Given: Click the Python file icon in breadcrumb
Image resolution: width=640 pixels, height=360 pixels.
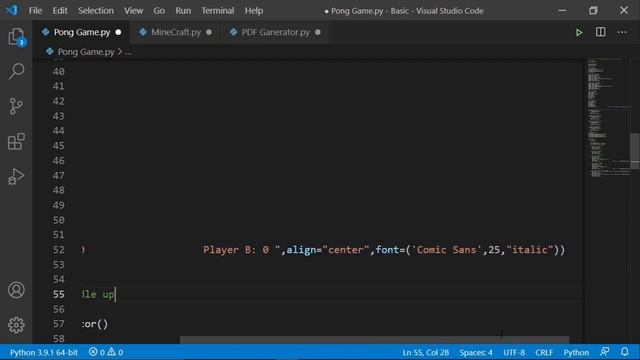Looking at the screenshot, I should click(50, 51).
